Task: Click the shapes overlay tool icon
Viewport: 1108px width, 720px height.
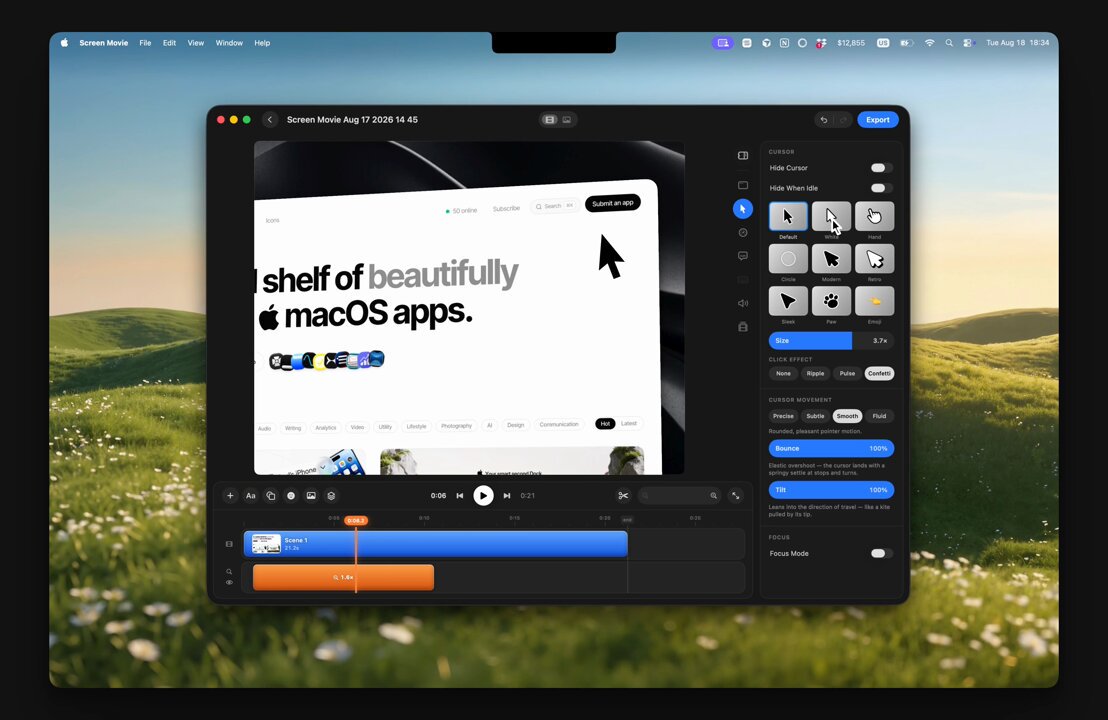Action: [x=271, y=496]
